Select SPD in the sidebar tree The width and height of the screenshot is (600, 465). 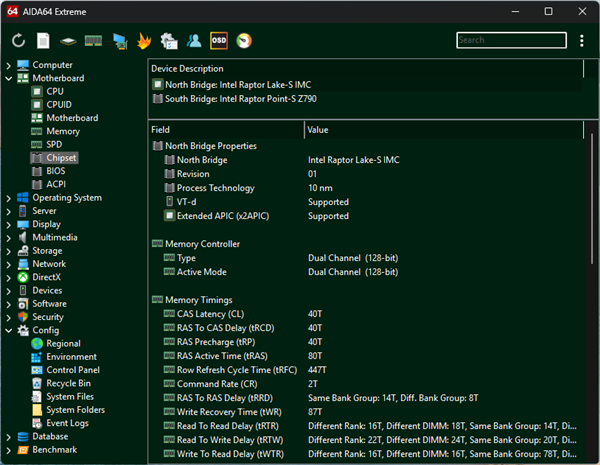[x=55, y=144]
